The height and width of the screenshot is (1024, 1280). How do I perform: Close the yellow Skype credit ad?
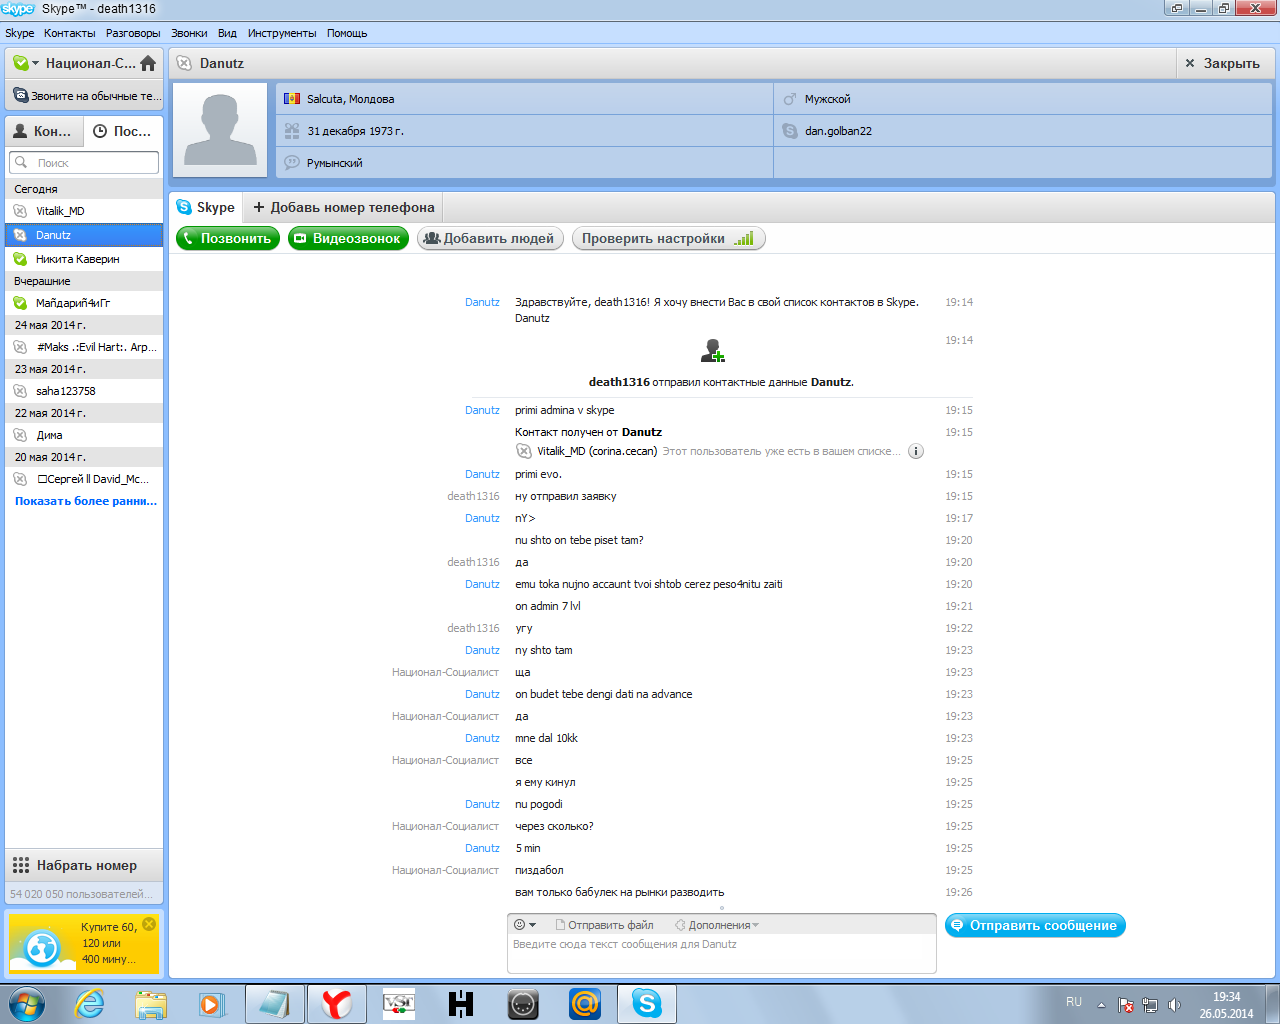coord(149,924)
